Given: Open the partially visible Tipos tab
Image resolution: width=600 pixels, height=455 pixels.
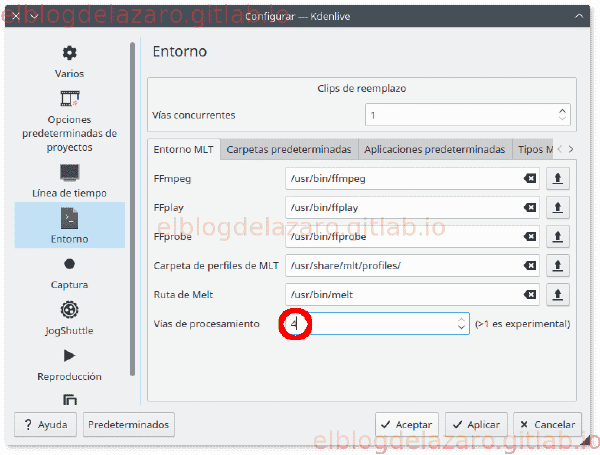Looking at the screenshot, I should coord(535,149).
